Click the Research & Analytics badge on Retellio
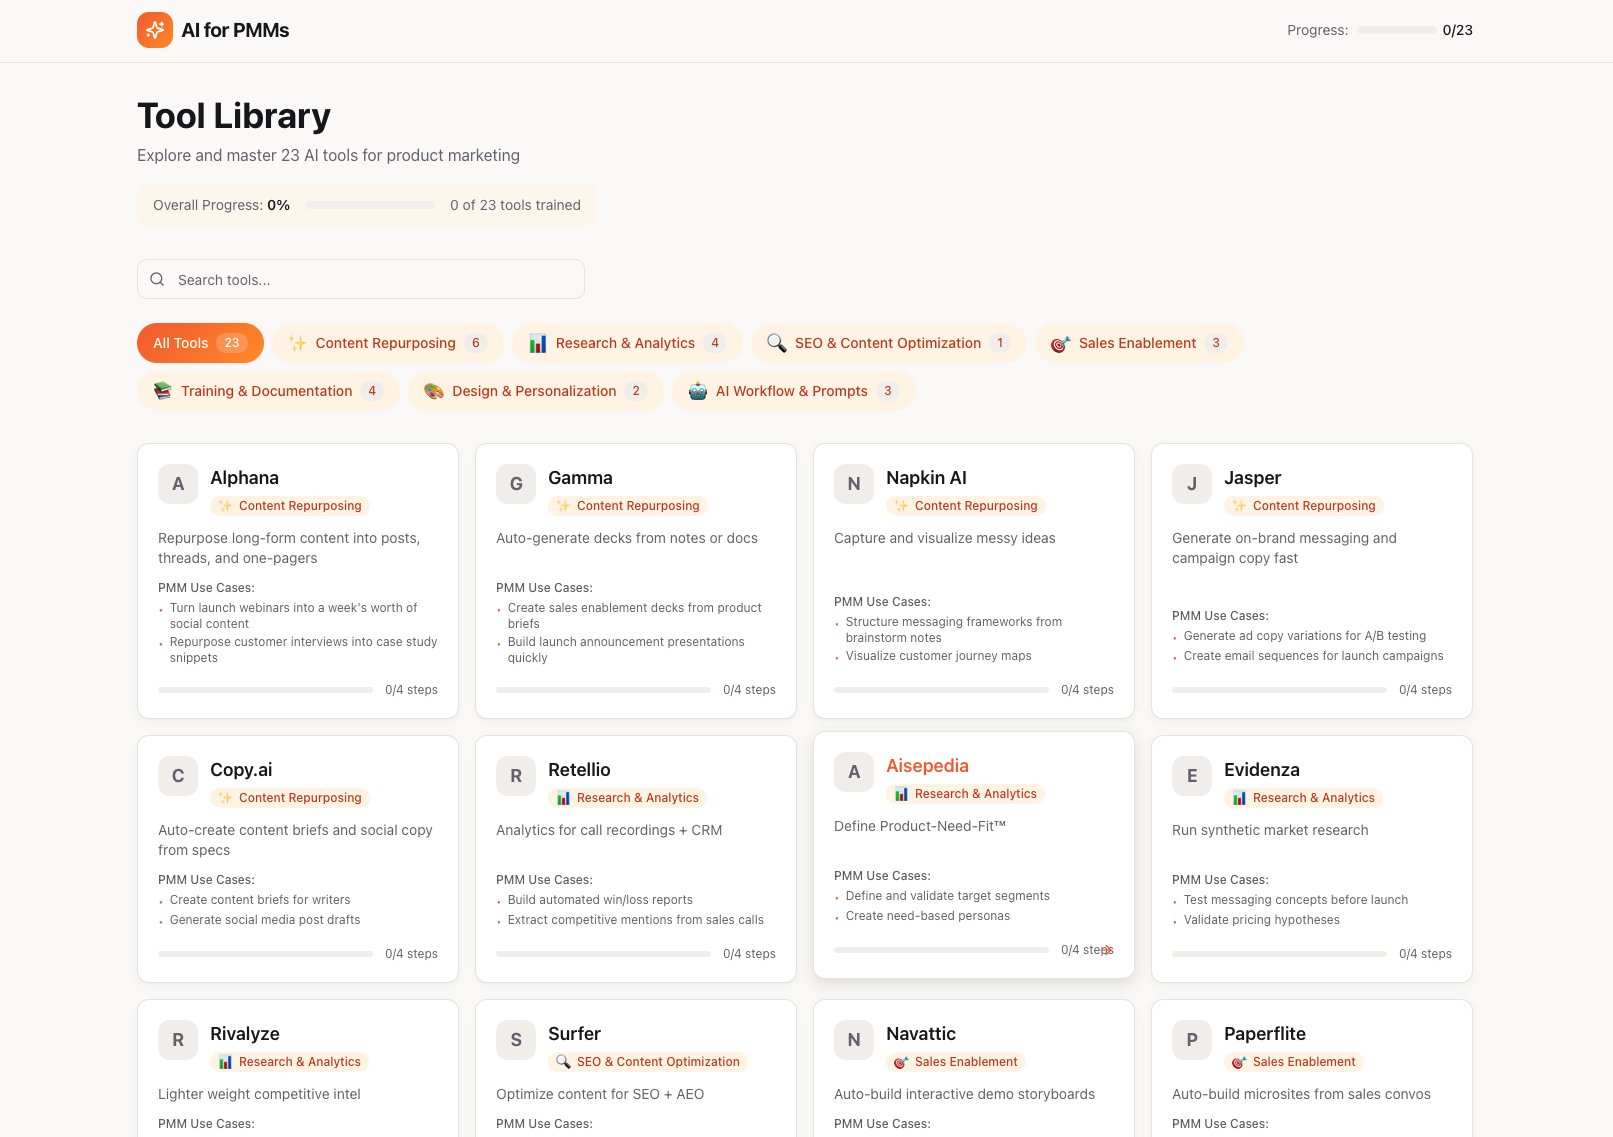 pyautogui.click(x=627, y=798)
